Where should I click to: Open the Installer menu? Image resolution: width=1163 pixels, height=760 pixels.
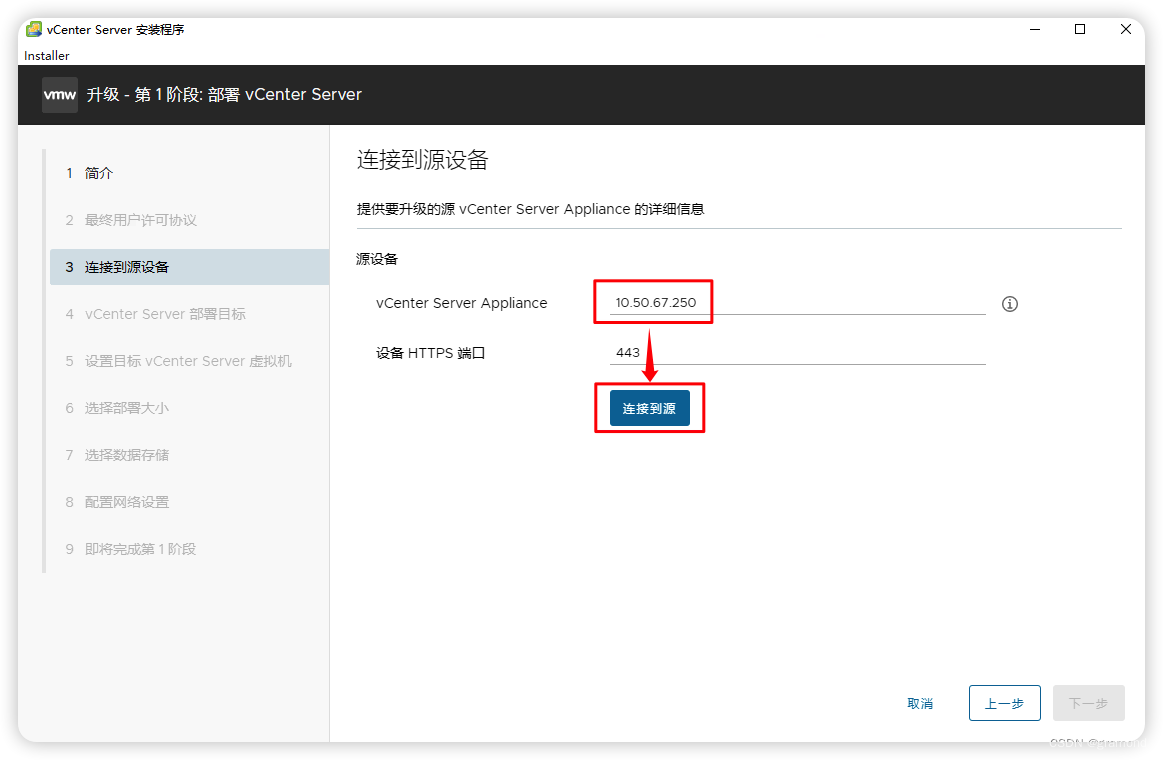click(47, 56)
